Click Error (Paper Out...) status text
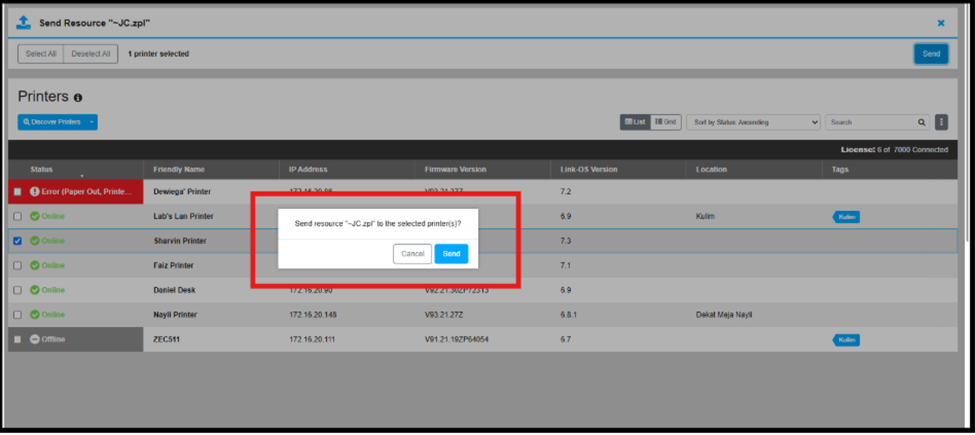Screen dimensions: 975x435 (x=86, y=192)
